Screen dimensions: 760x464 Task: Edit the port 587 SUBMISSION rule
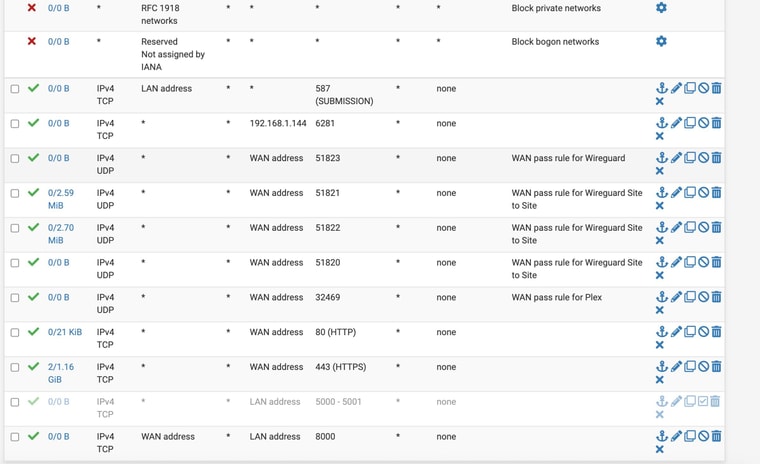(676, 88)
